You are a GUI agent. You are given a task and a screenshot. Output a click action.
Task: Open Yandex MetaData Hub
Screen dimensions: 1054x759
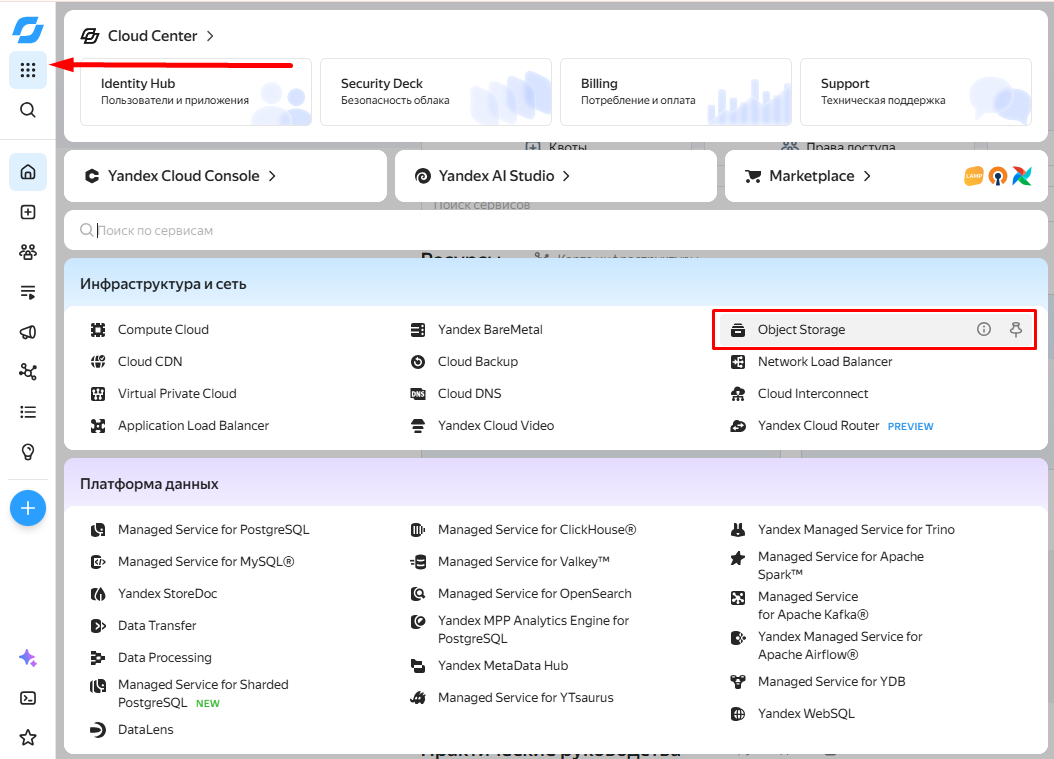(503, 666)
